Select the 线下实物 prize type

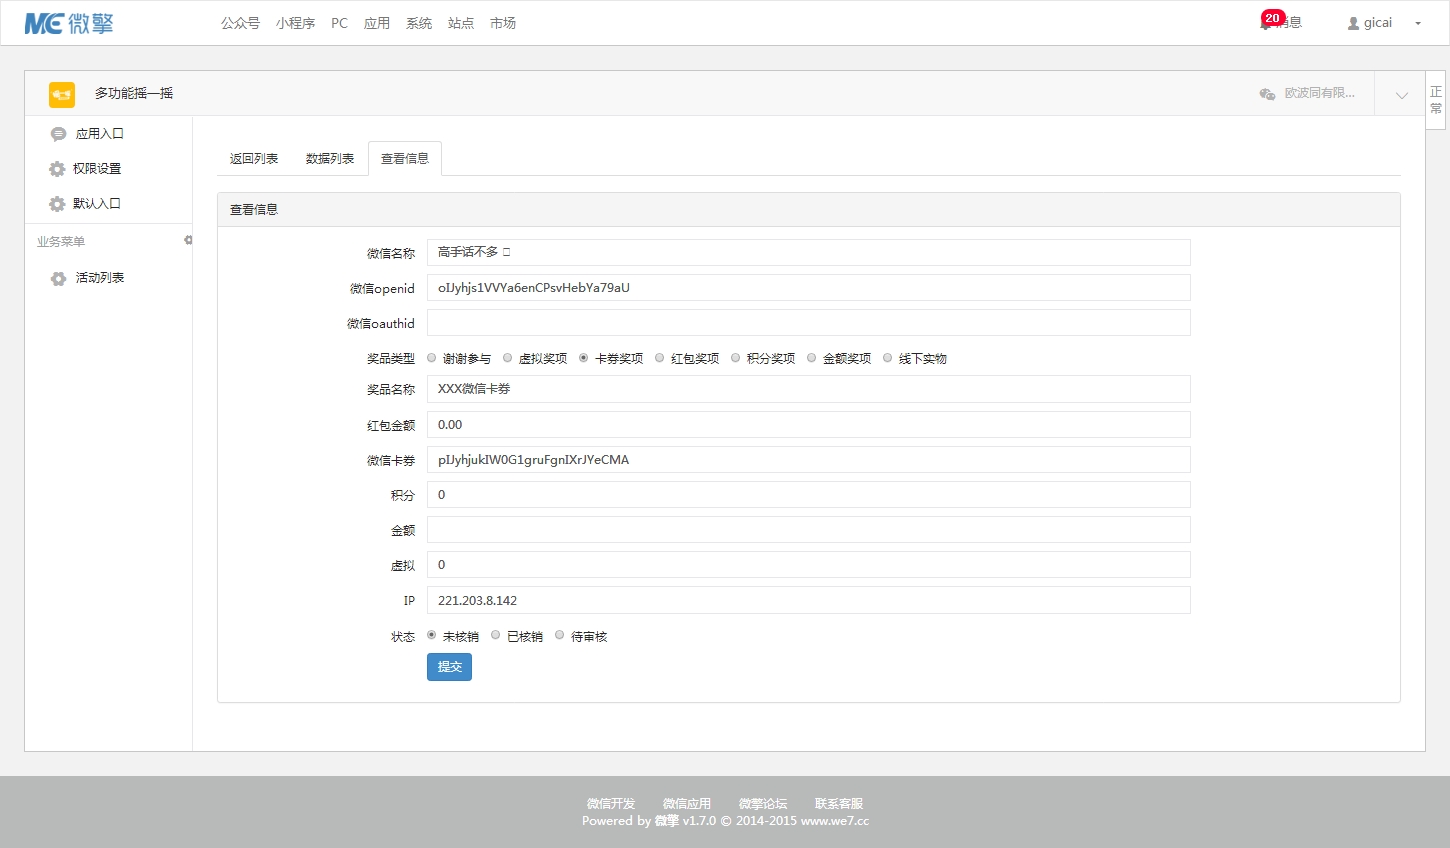(x=888, y=358)
